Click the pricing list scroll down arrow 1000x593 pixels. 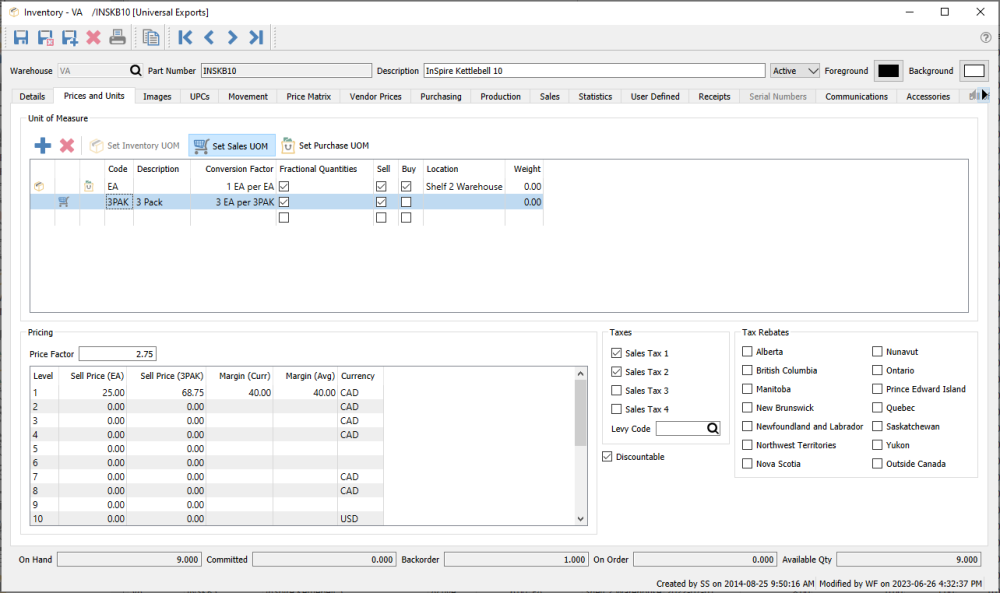(580, 518)
